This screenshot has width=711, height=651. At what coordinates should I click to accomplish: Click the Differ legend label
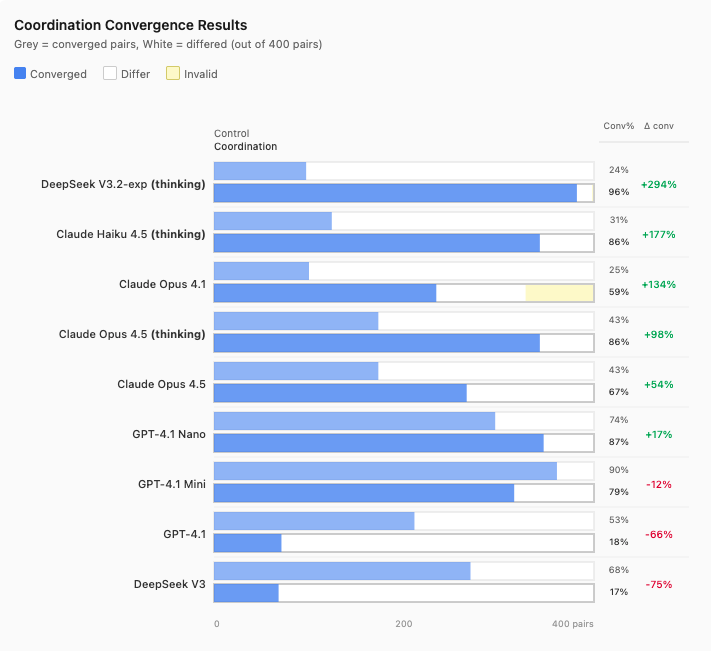(135, 74)
